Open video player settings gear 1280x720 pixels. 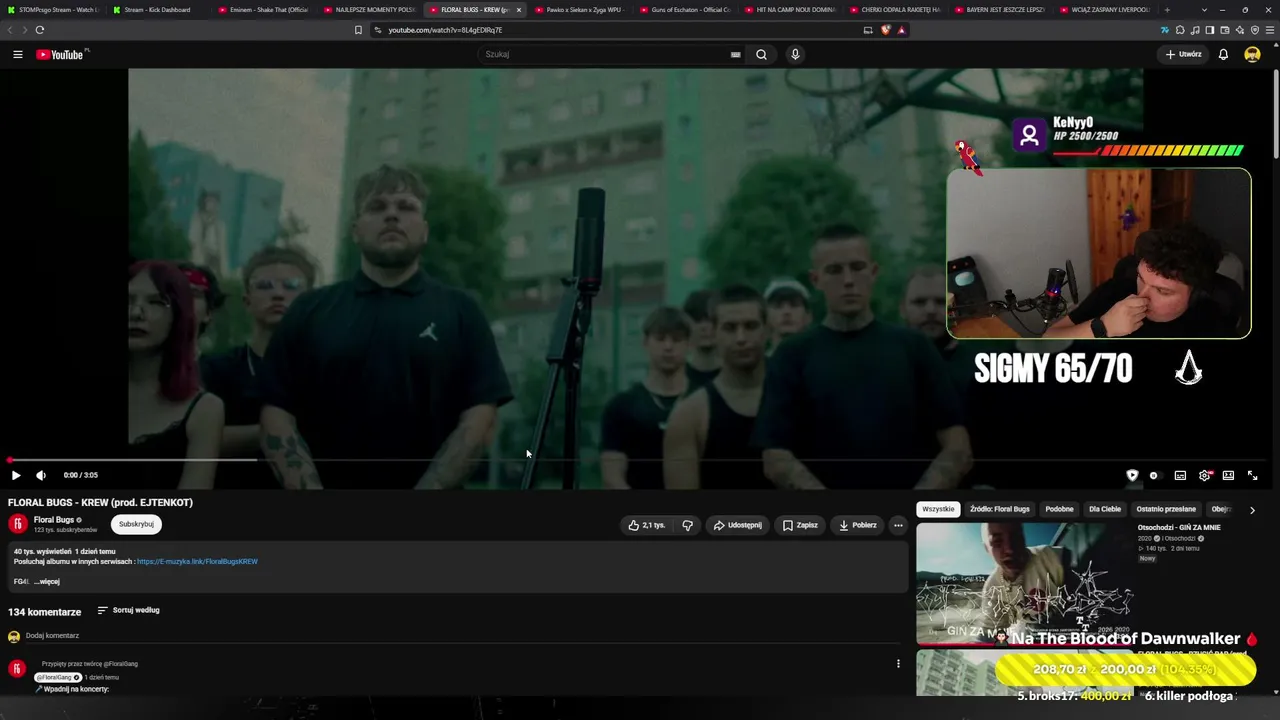click(x=1204, y=475)
